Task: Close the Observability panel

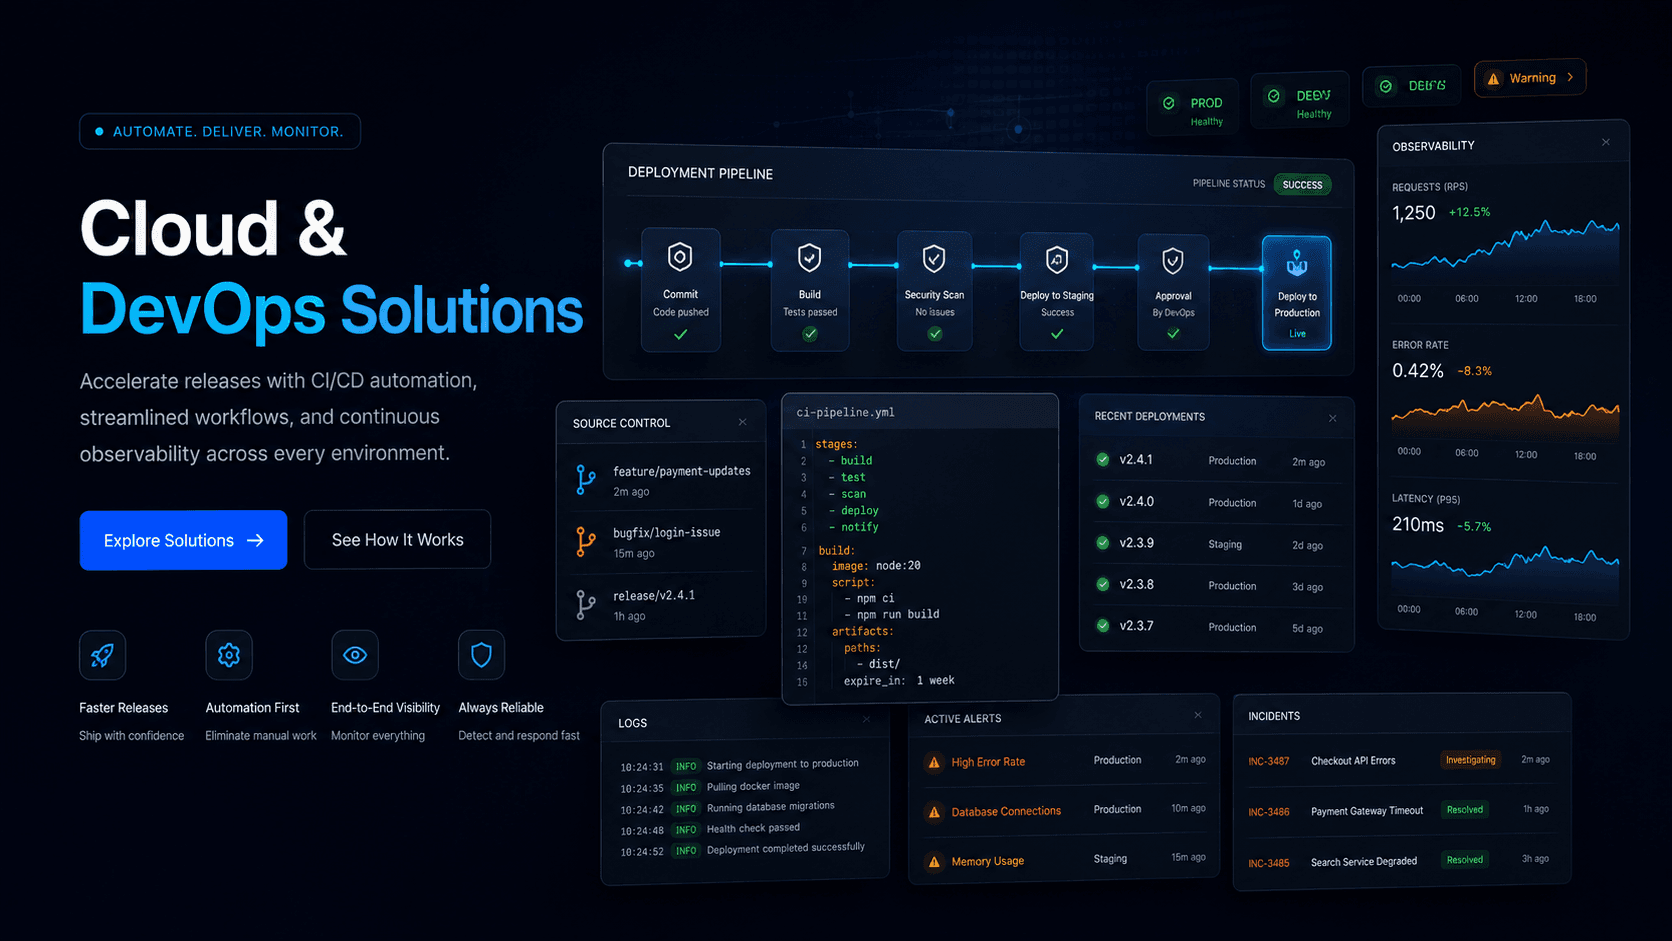Action: click(x=1606, y=142)
